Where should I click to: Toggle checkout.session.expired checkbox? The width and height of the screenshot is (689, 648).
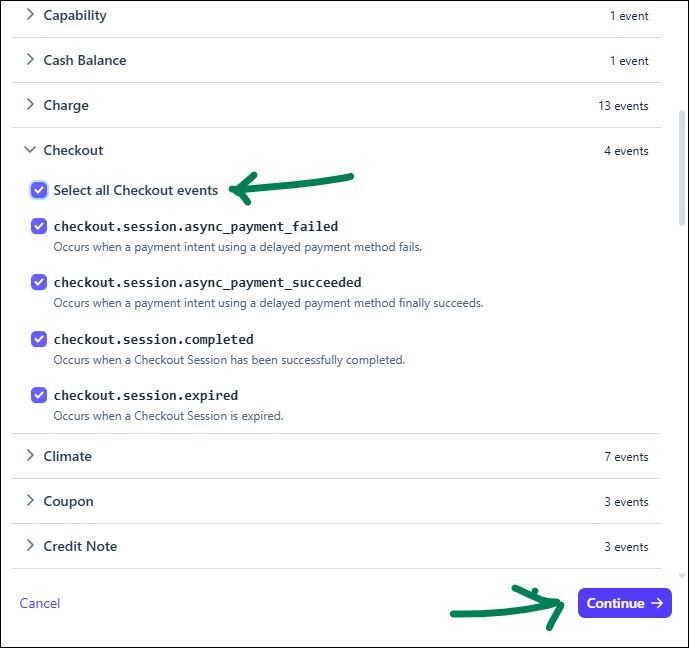39,394
